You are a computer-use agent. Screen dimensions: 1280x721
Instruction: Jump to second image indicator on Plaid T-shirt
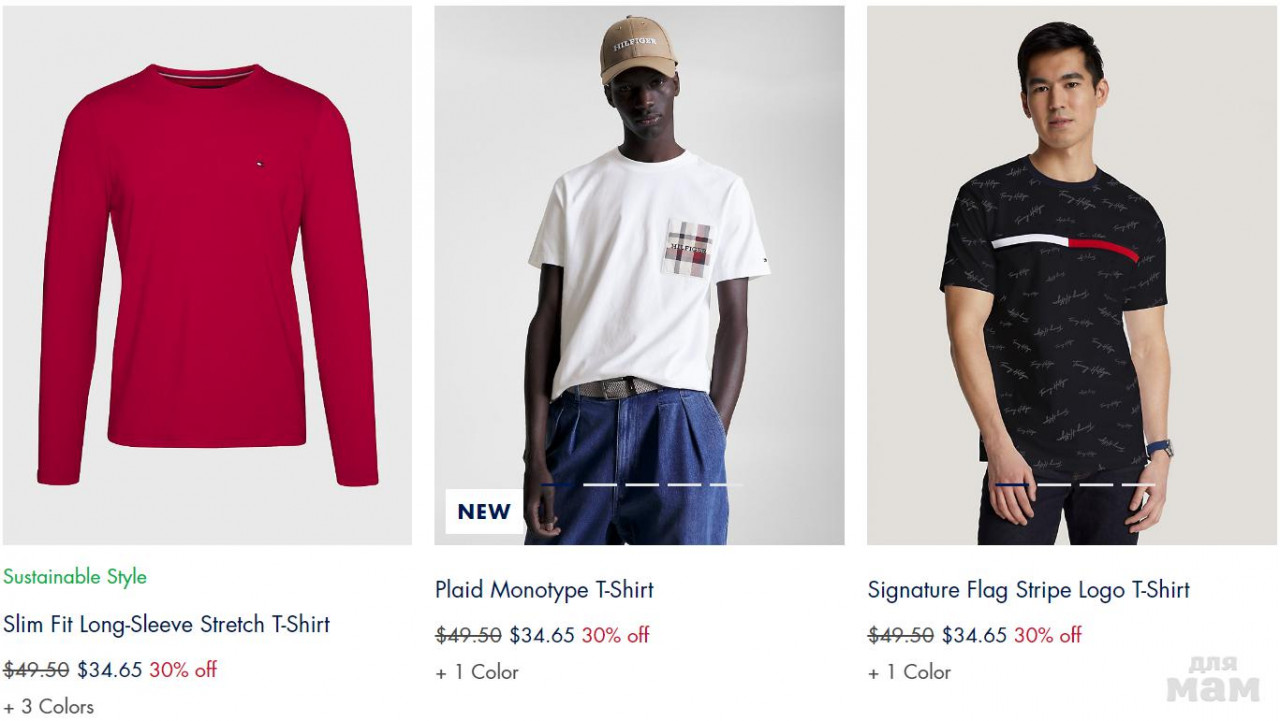tap(600, 485)
